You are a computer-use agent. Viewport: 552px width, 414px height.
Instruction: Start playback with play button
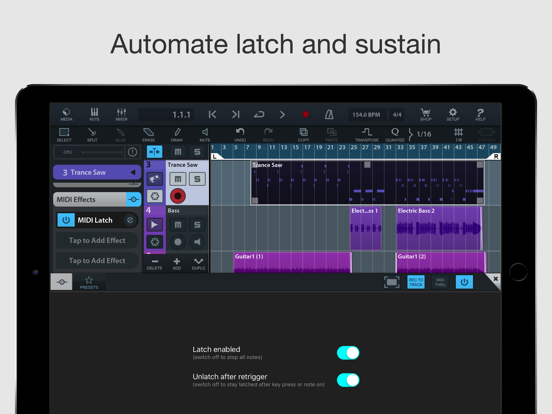[x=282, y=114]
